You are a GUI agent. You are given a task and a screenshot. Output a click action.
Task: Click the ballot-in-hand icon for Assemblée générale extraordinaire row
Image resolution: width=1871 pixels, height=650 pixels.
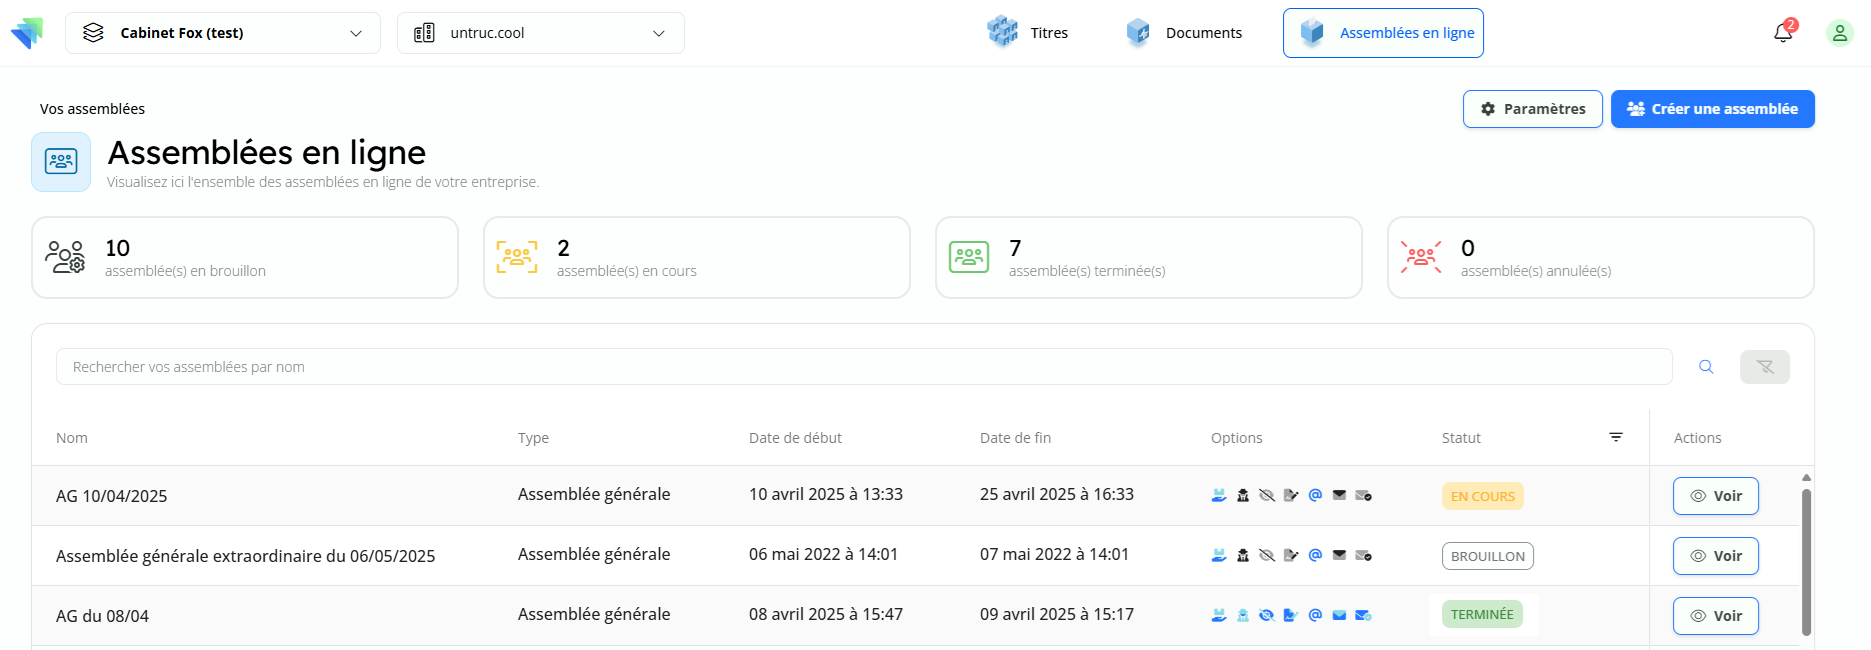(x=1219, y=555)
